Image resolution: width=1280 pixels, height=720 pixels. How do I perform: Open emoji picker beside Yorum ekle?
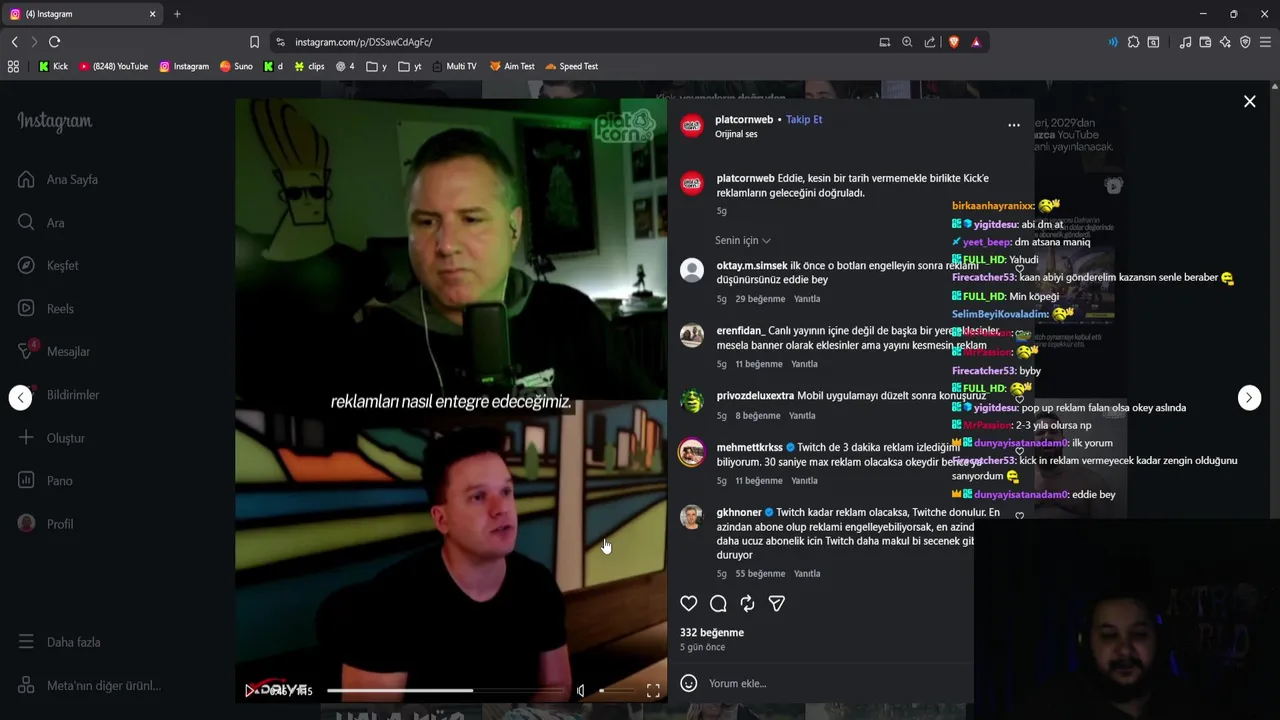pos(688,683)
